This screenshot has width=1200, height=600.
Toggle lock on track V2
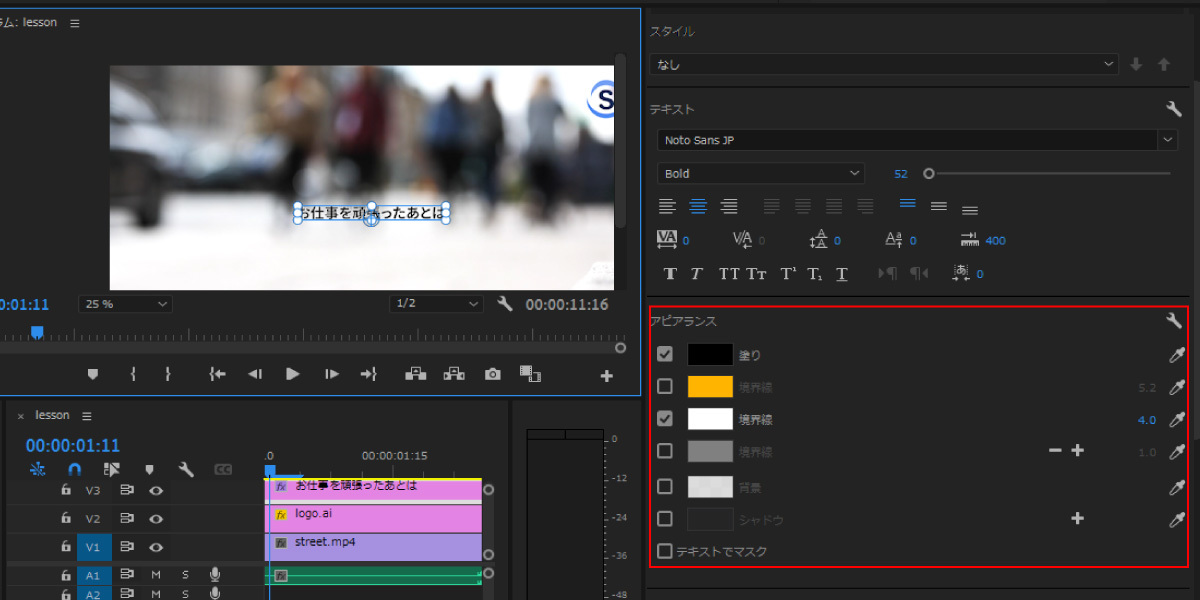[x=66, y=518]
